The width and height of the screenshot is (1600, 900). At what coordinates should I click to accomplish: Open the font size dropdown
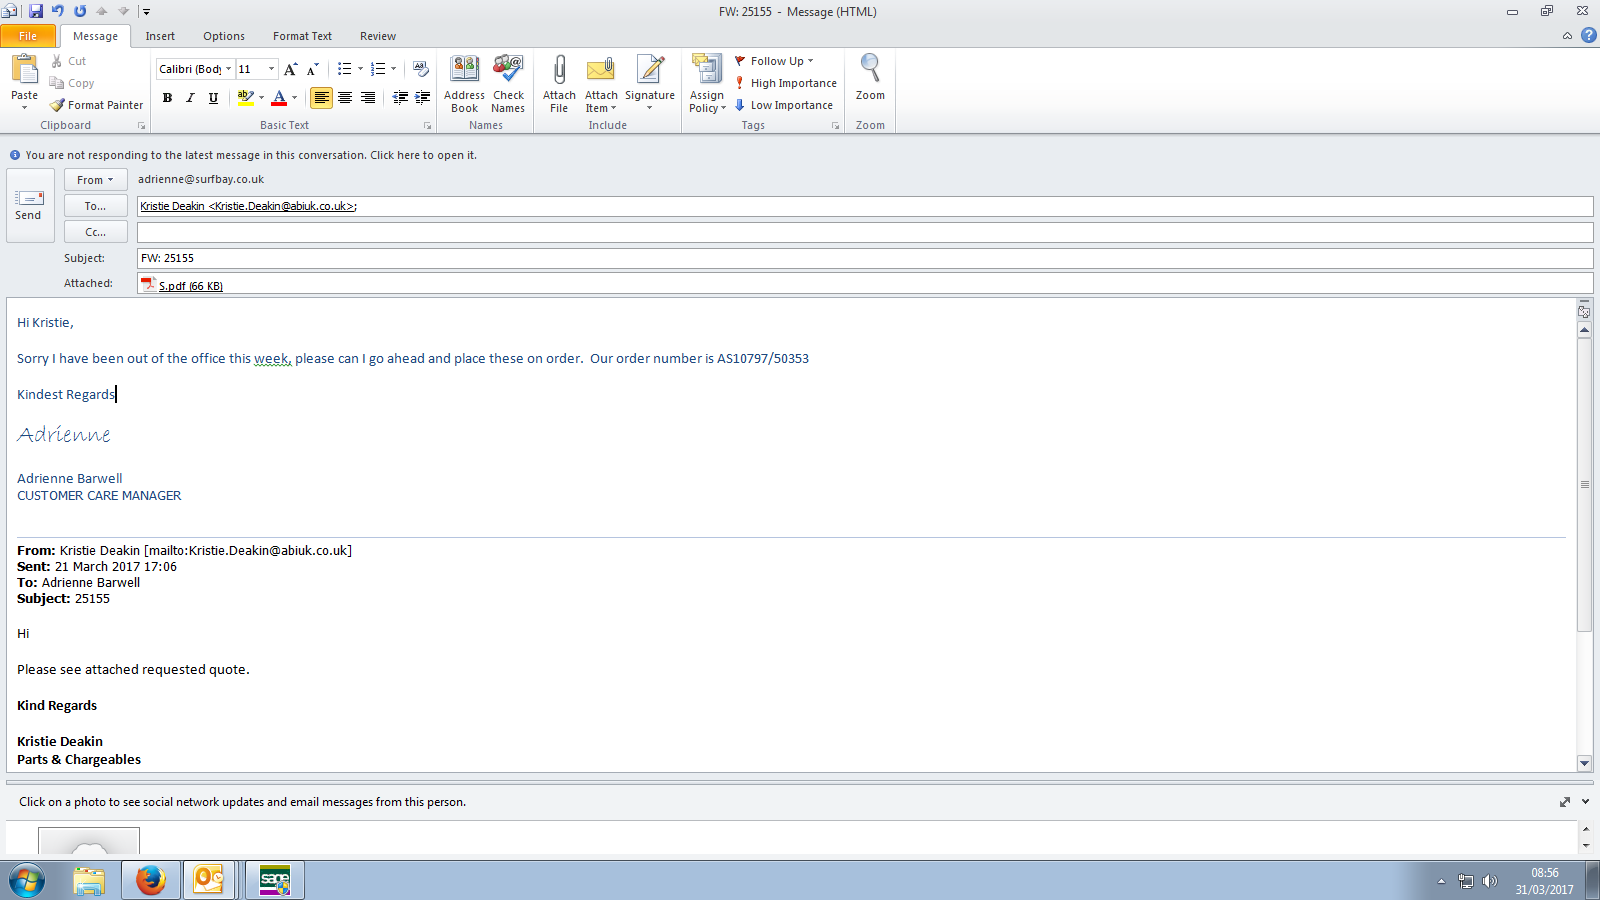[271, 69]
